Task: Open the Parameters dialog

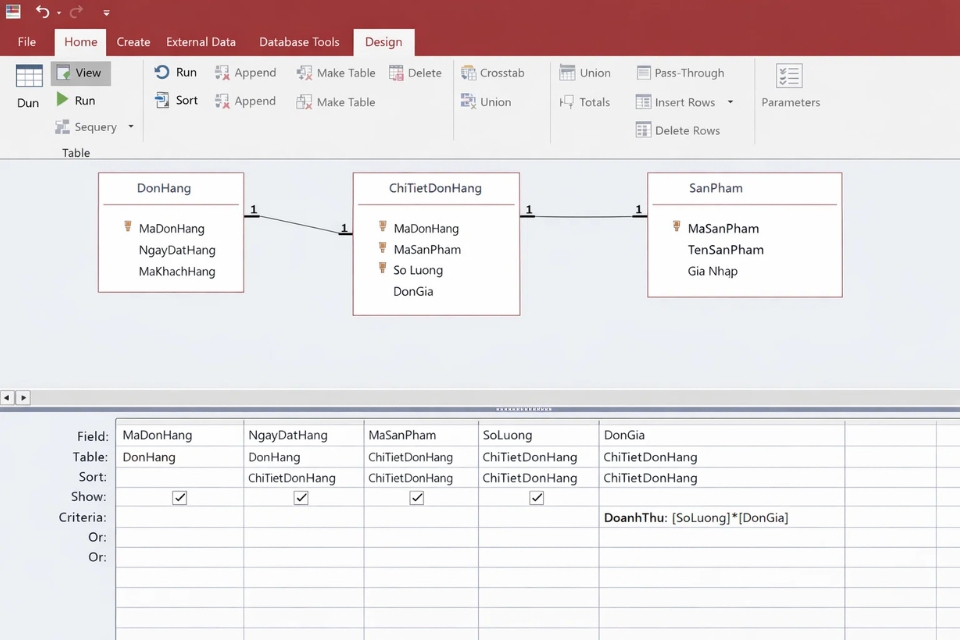Action: click(789, 77)
